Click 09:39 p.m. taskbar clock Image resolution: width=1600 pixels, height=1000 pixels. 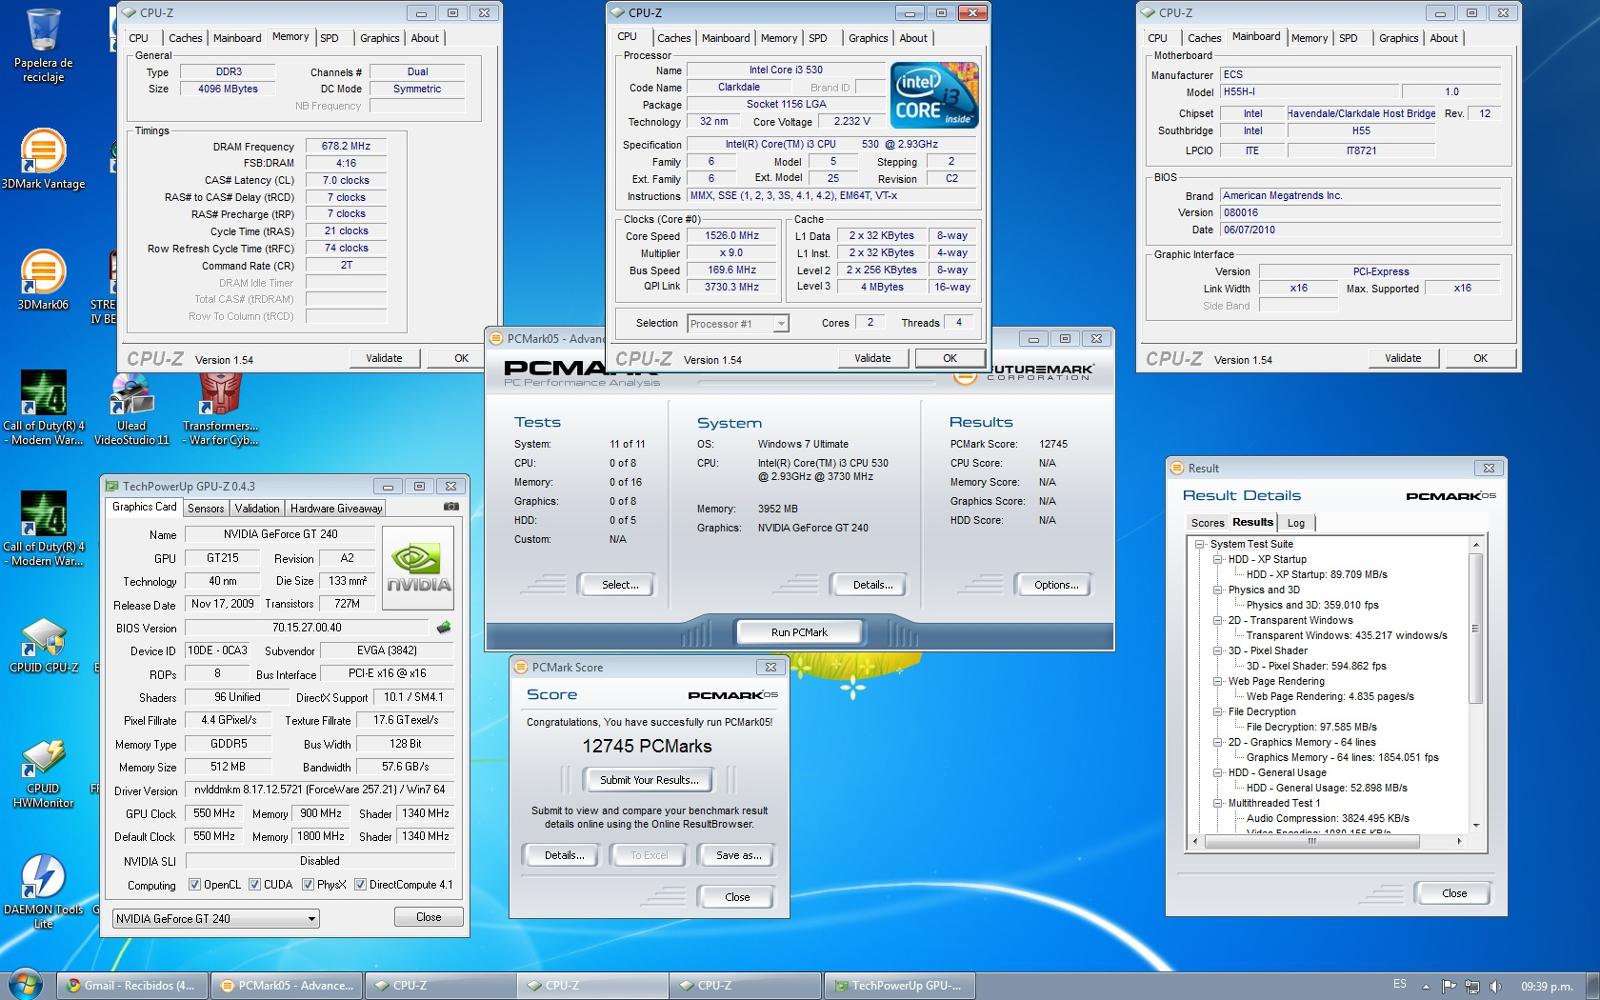click(1546, 986)
